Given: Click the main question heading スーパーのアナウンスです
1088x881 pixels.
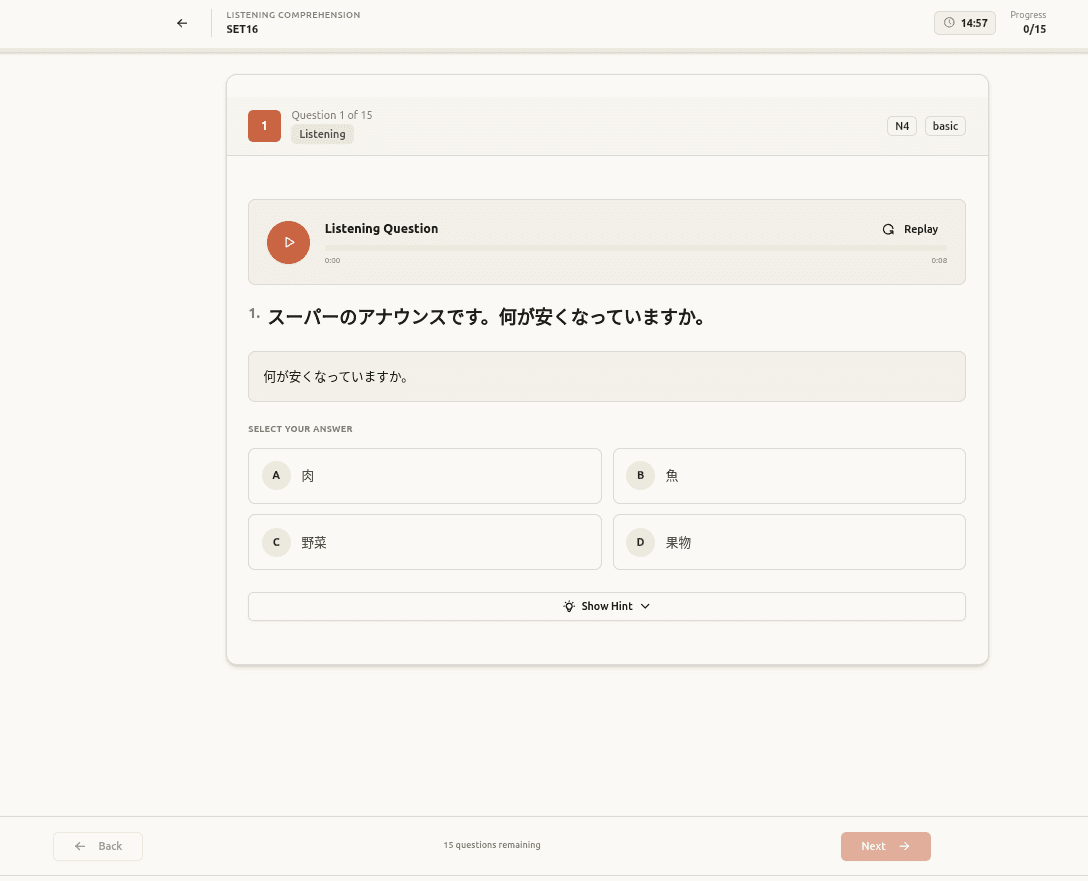Looking at the screenshot, I should click(x=486, y=317).
